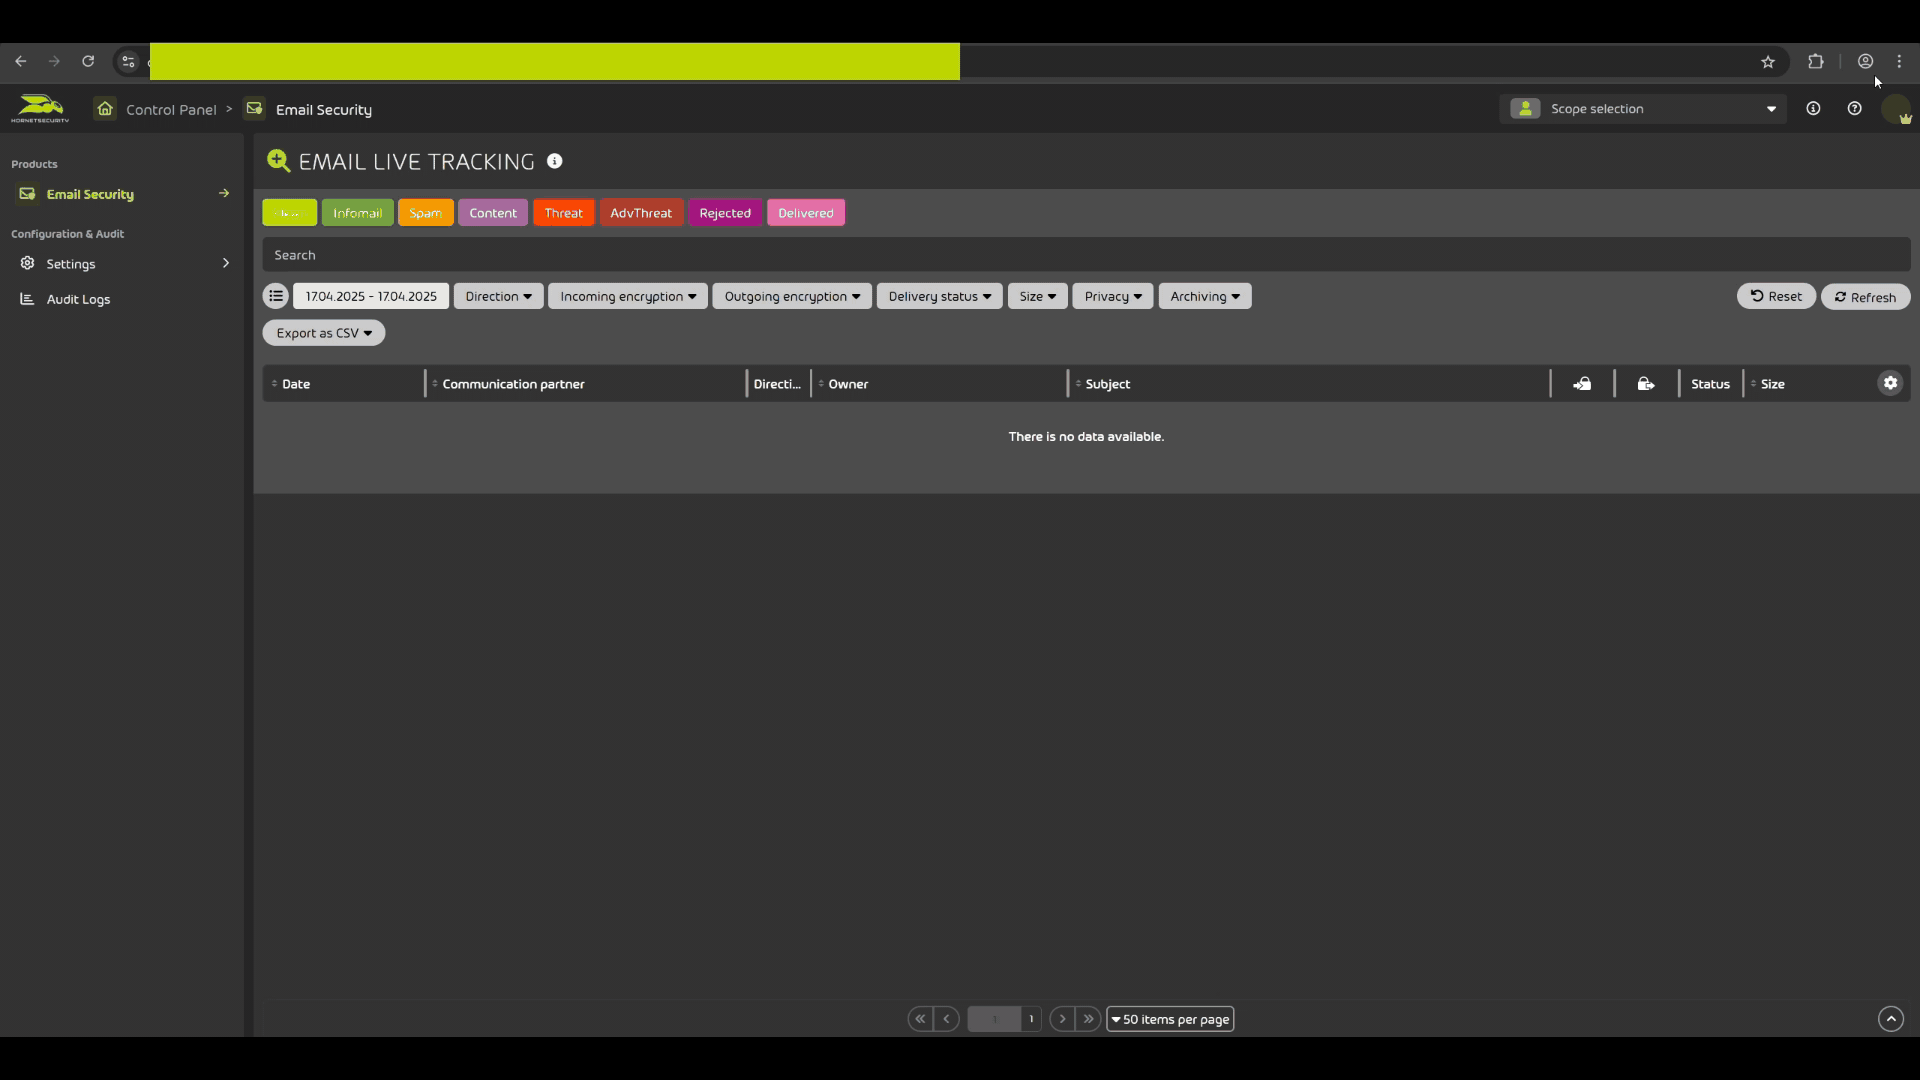This screenshot has width=1920, height=1080.
Task: Click the Email Live Tracking magnifier icon
Action: pyautogui.click(x=278, y=161)
